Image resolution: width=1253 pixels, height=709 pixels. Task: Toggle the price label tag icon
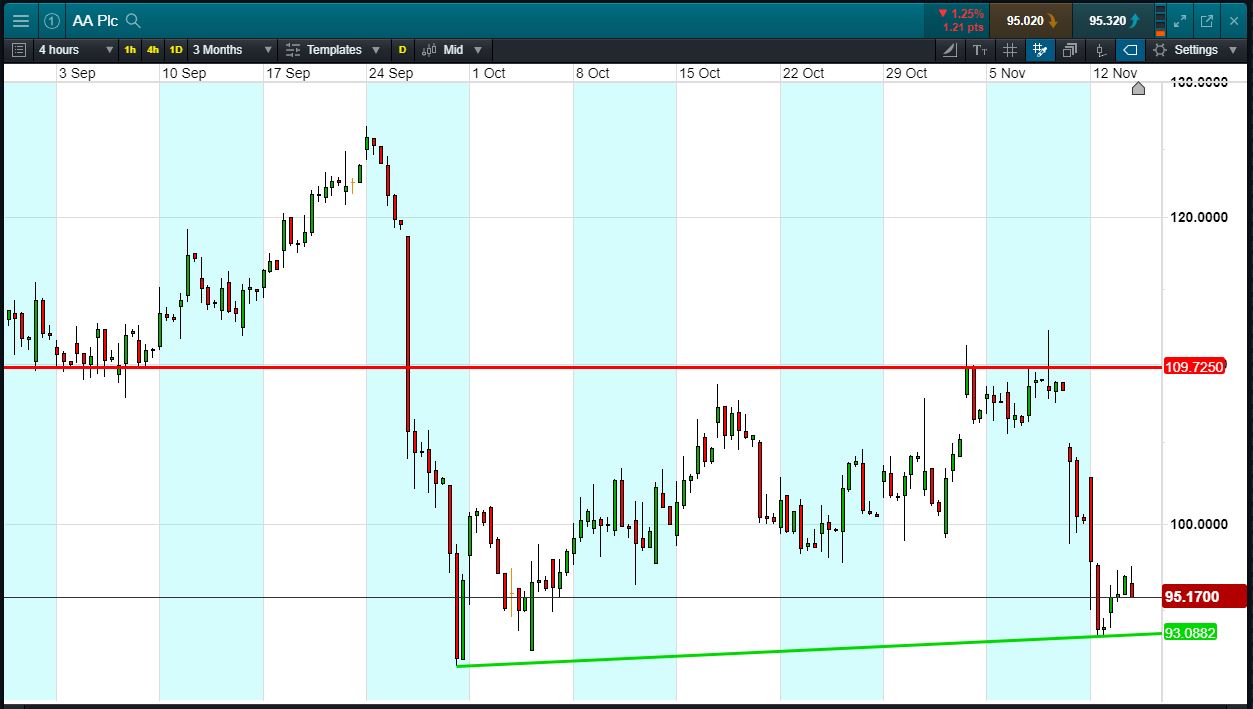[1130, 50]
